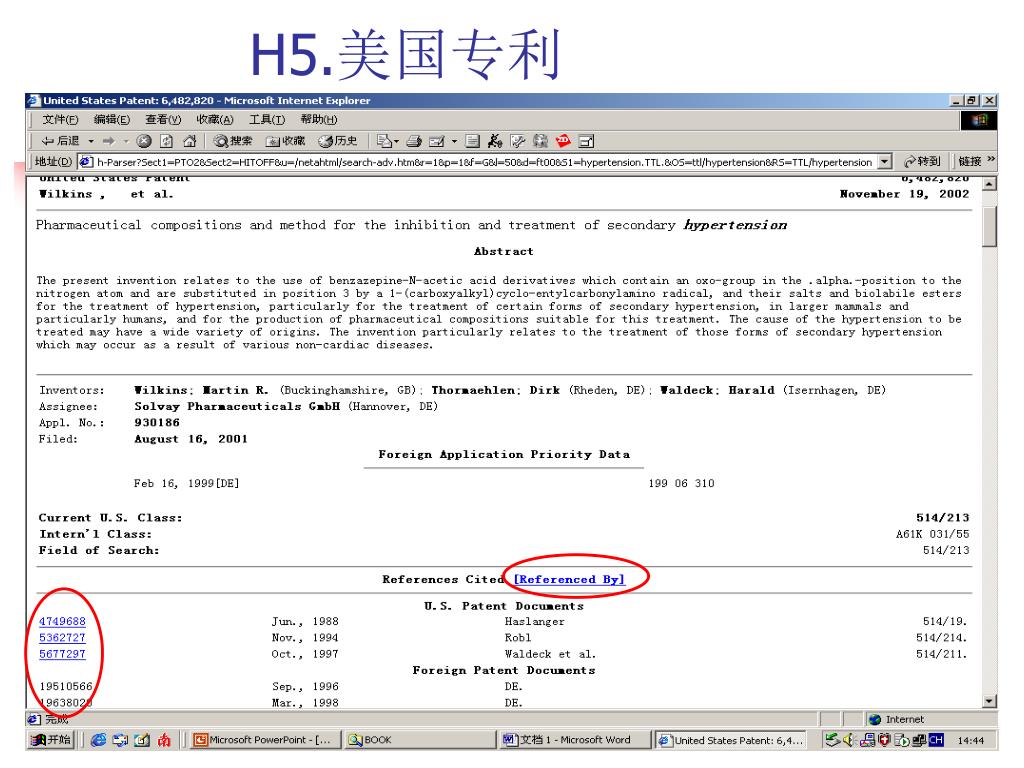Click the red shield tray icon

click(x=884, y=740)
